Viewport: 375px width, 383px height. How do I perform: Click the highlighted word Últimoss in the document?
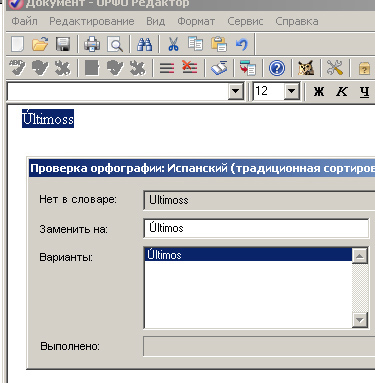(48, 119)
